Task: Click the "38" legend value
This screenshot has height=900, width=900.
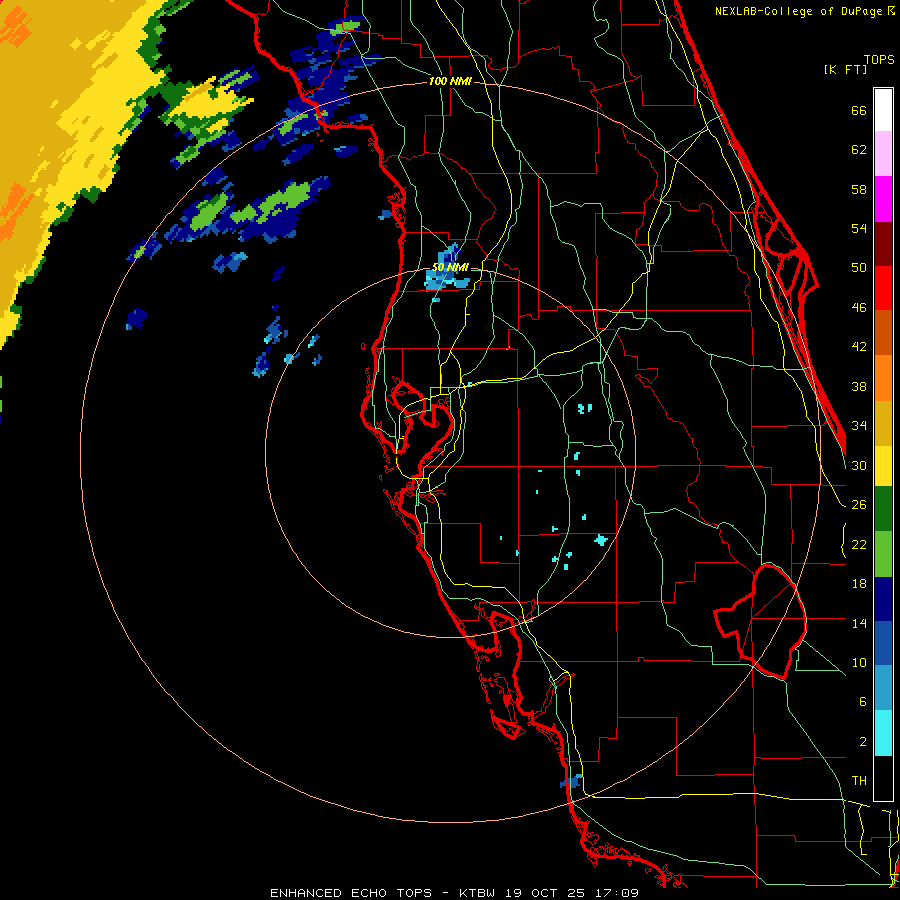Action: [x=859, y=386]
